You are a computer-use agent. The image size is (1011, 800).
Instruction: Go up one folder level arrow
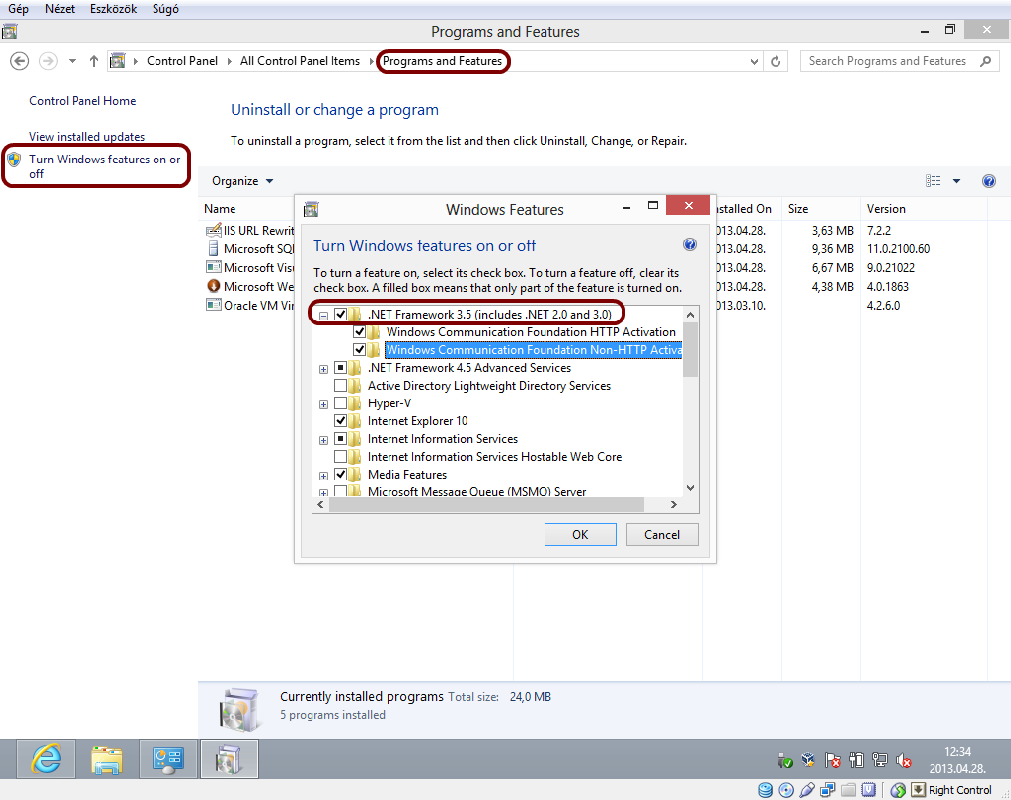(94, 61)
